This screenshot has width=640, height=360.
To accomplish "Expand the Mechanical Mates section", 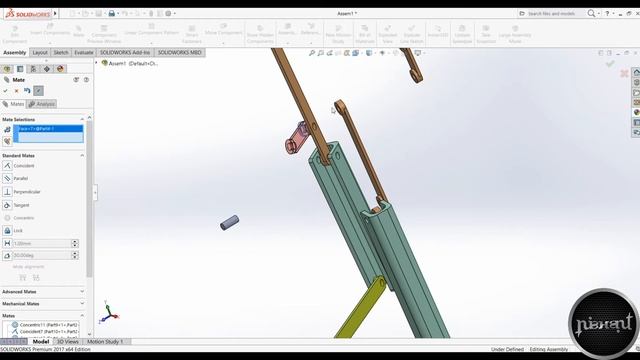I will (82, 304).
